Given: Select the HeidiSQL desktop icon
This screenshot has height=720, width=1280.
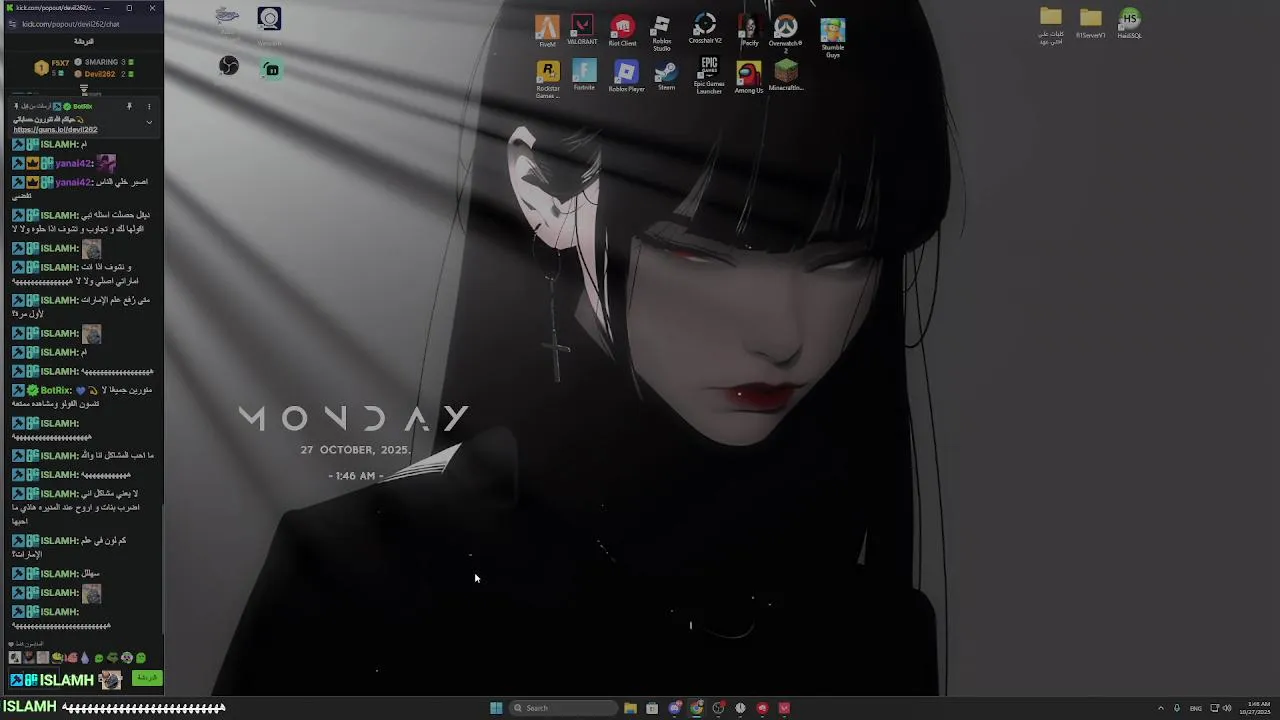Looking at the screenshot, I should [x=1129, y=24].
